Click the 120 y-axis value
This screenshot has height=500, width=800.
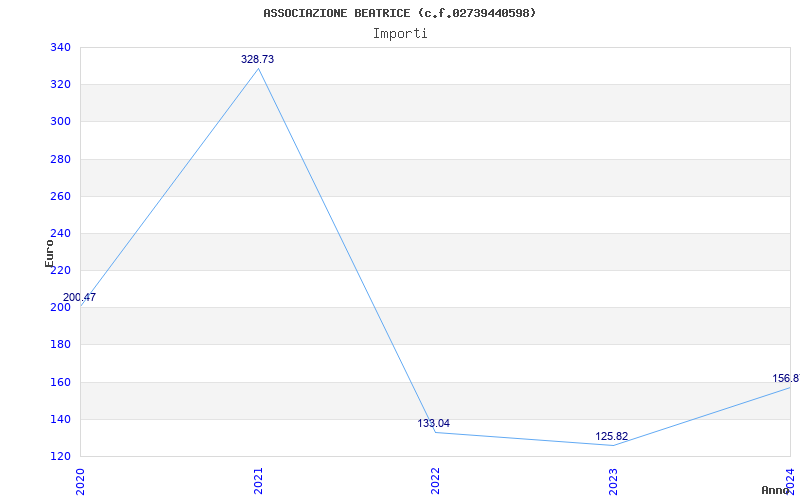click(x=60, y=456)
